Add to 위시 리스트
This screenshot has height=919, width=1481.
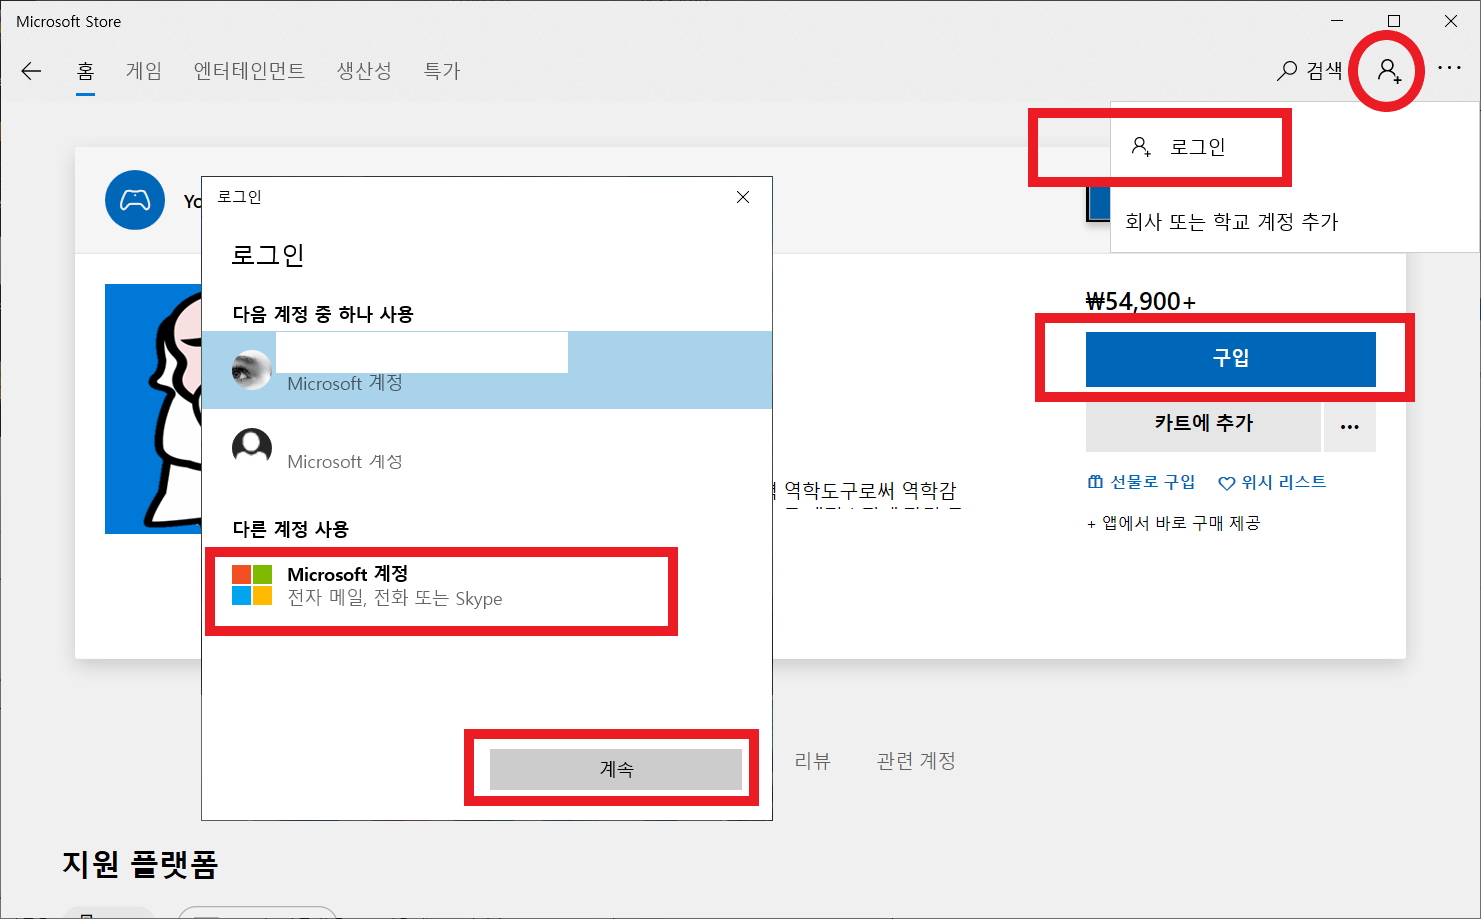tap(1272, 482)
